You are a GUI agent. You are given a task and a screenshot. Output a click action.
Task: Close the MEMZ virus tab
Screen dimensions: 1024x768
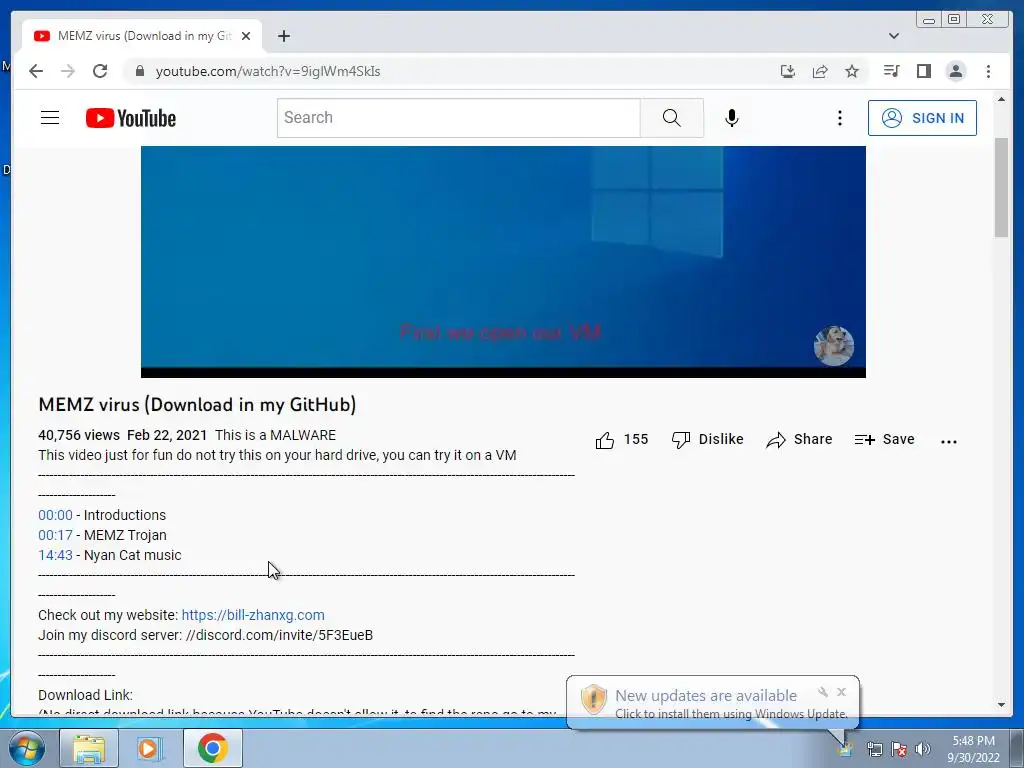pyautogui.click(x=246, y=37)
